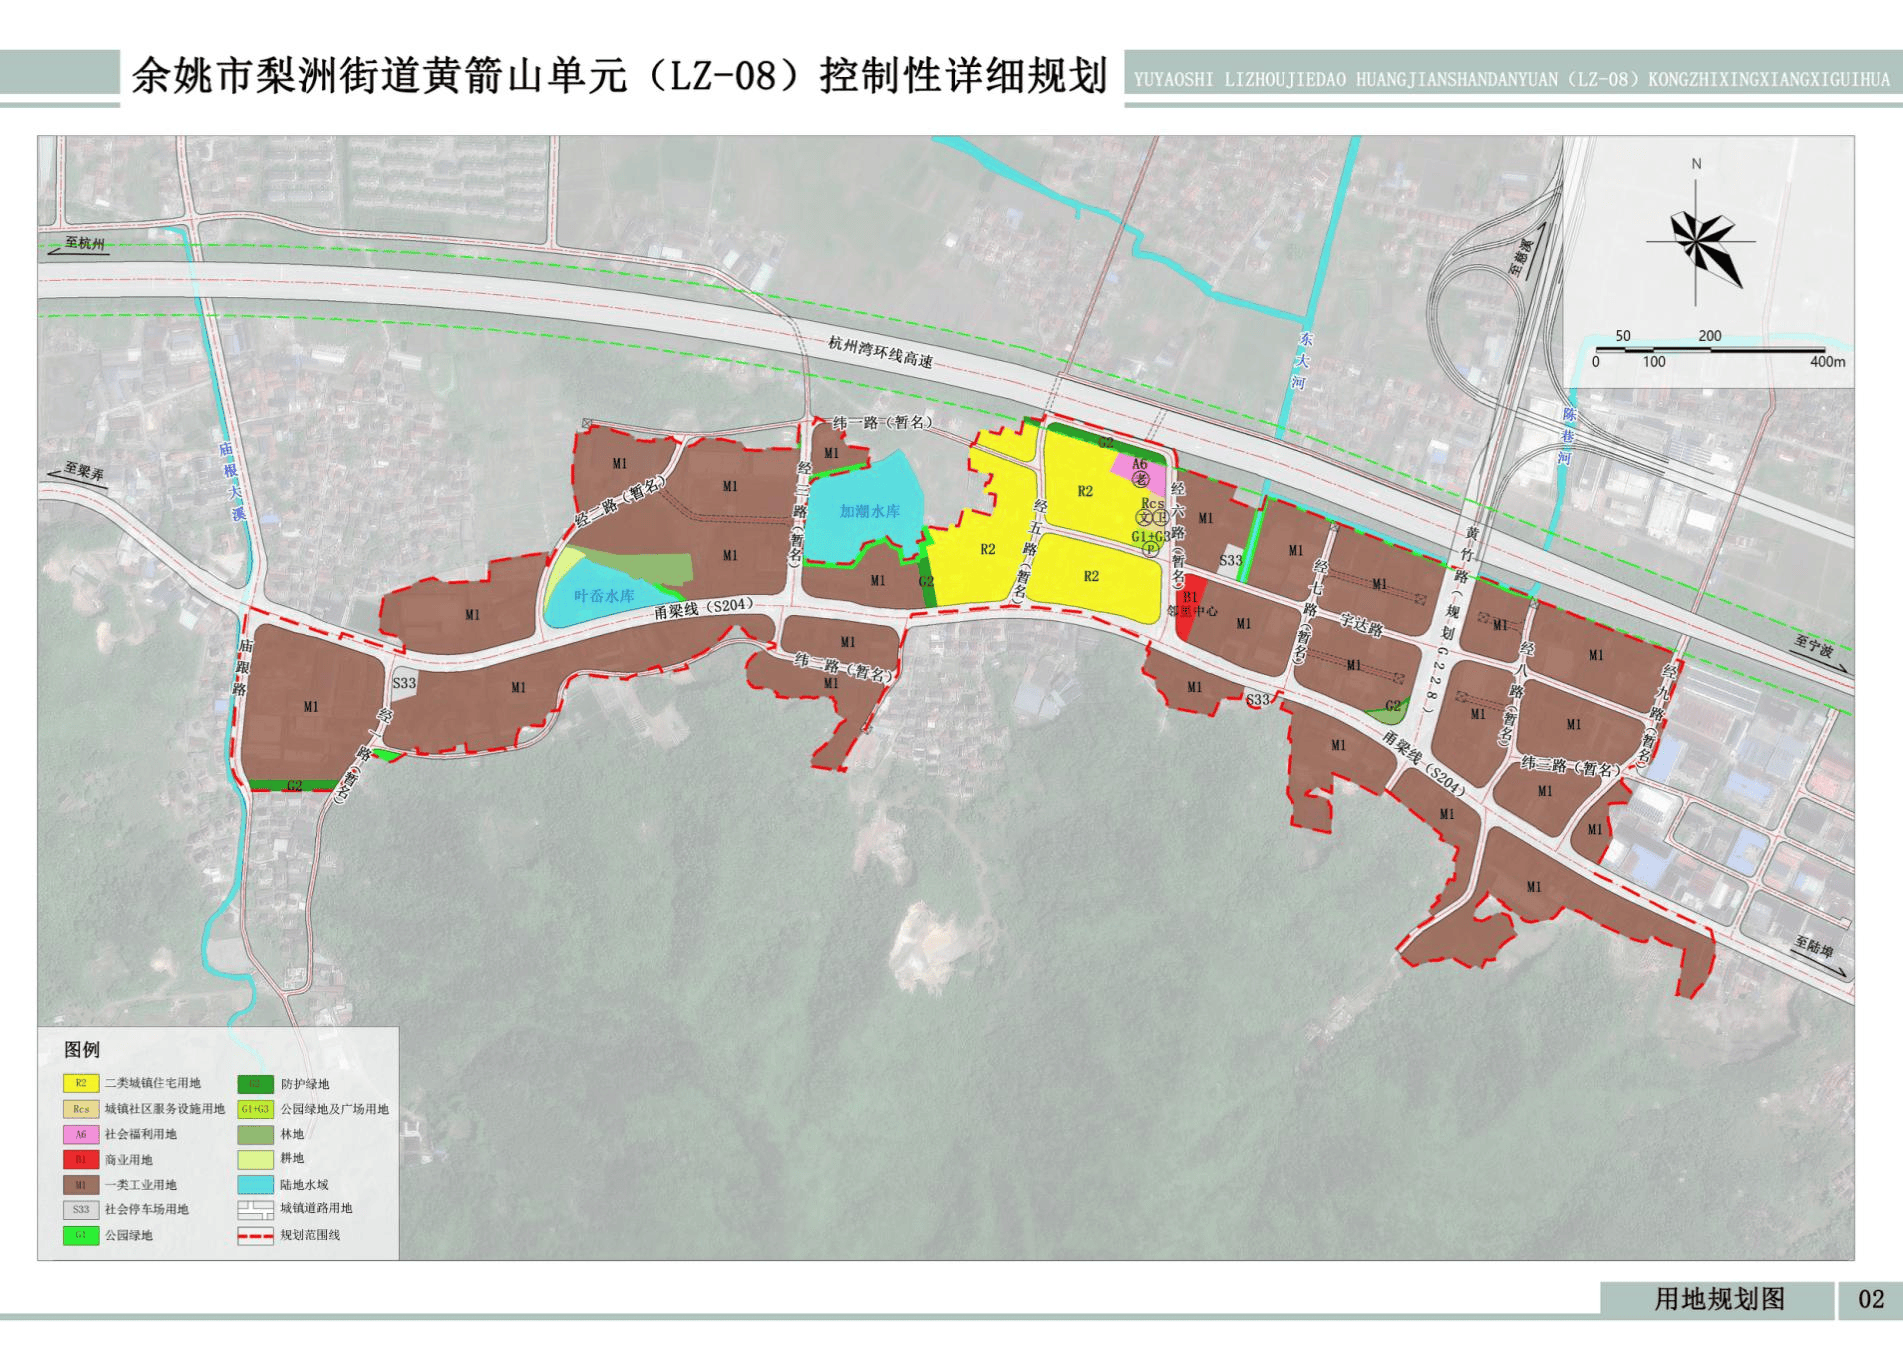Click the page number 02

1871,1299
